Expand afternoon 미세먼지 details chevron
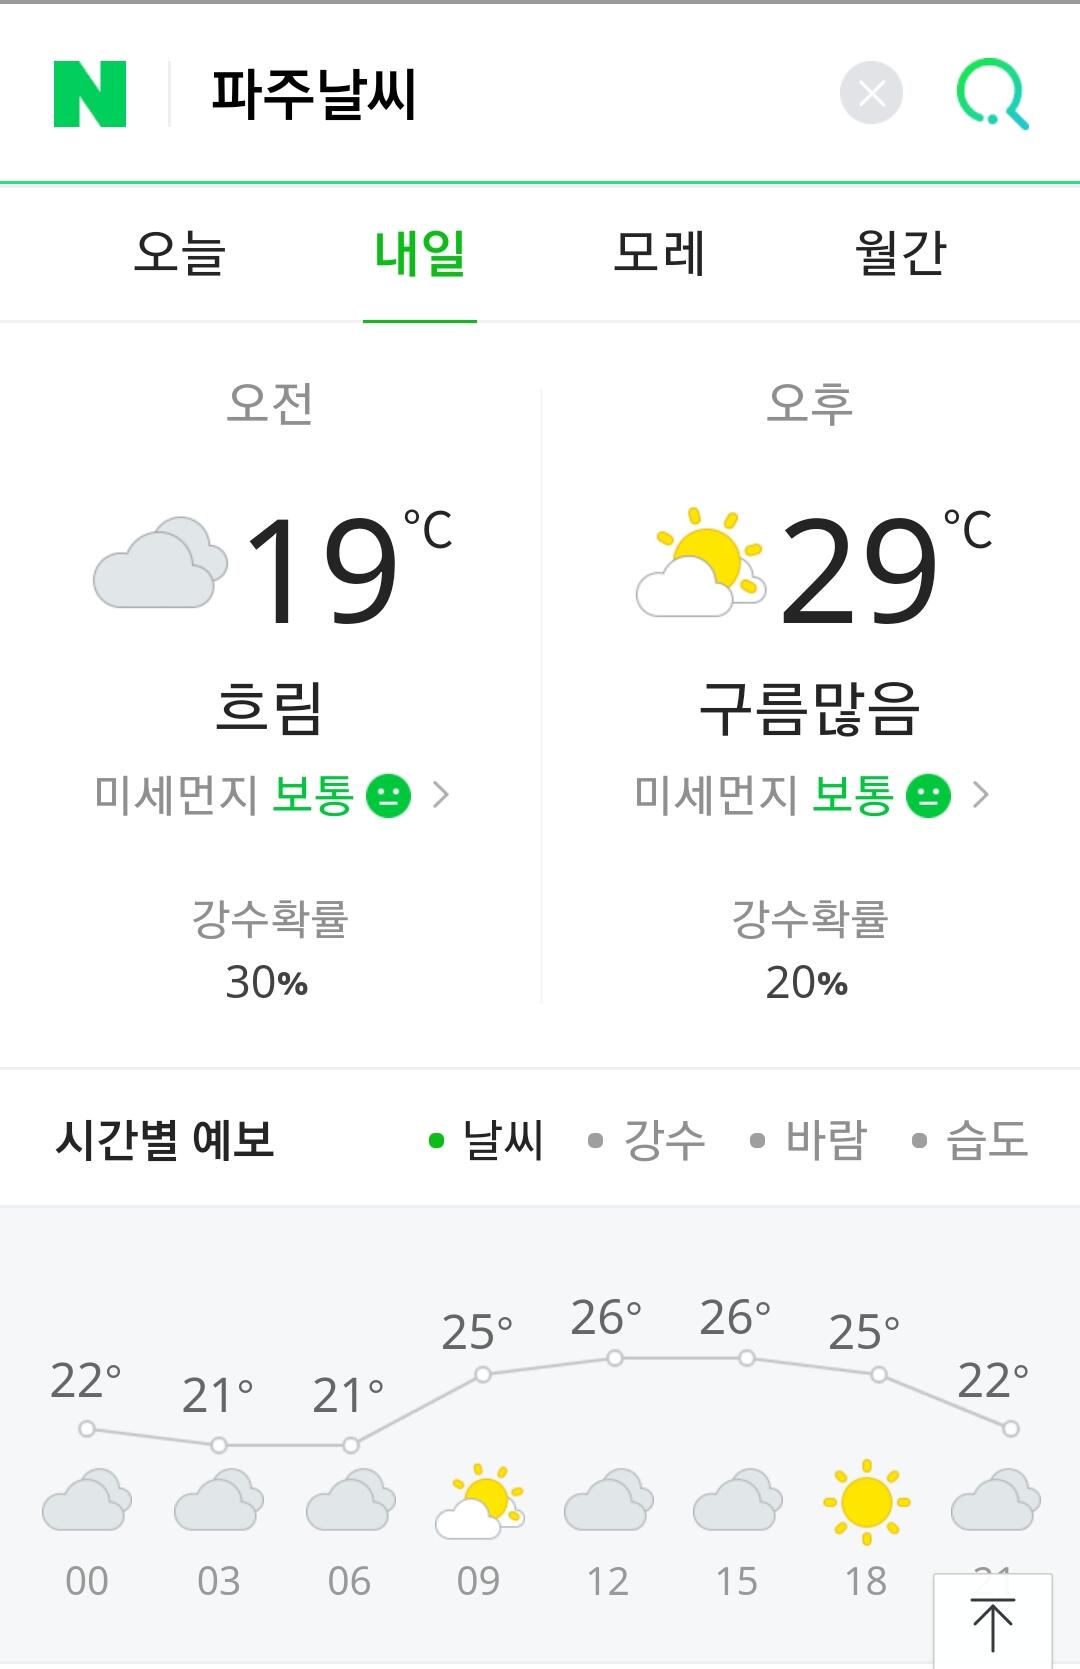Image resolution: width=1080 pixels, height=1669 pixels. point(980,795)
